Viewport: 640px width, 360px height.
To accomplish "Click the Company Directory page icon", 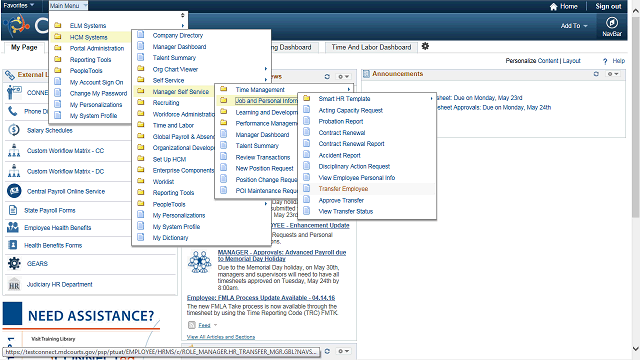I will pos(141,35).
